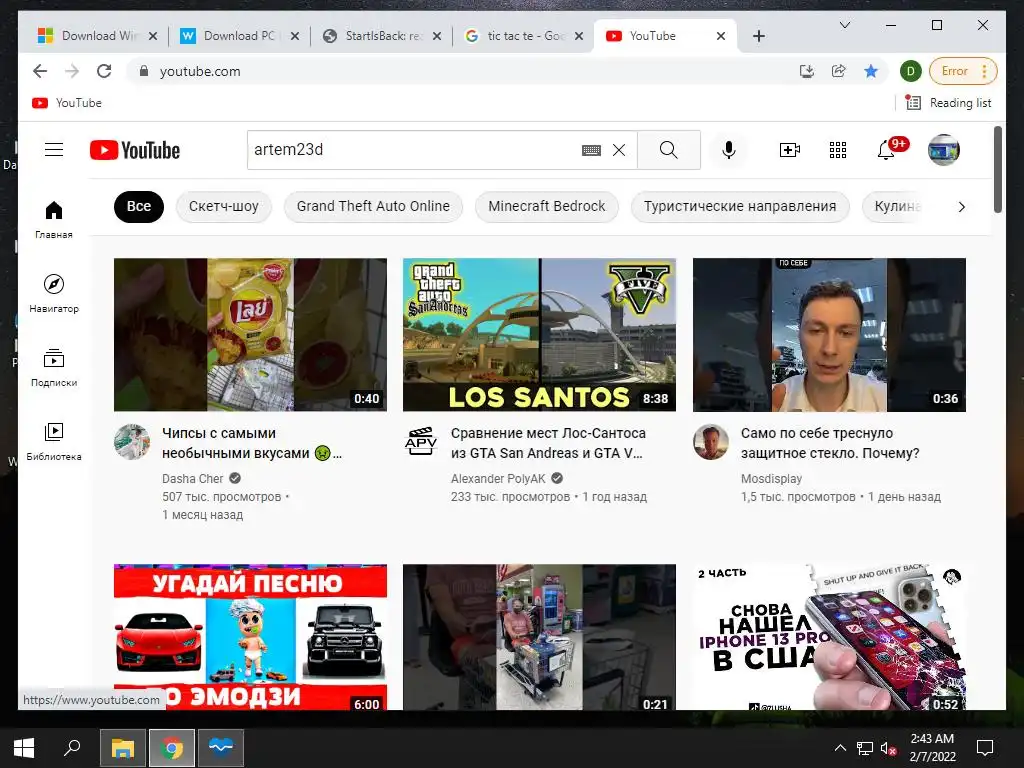Image resolution: width=1024 pixels, height=768 pixels.
Task: Open Mosdisplay channel name
Action: tap(771, 479)
